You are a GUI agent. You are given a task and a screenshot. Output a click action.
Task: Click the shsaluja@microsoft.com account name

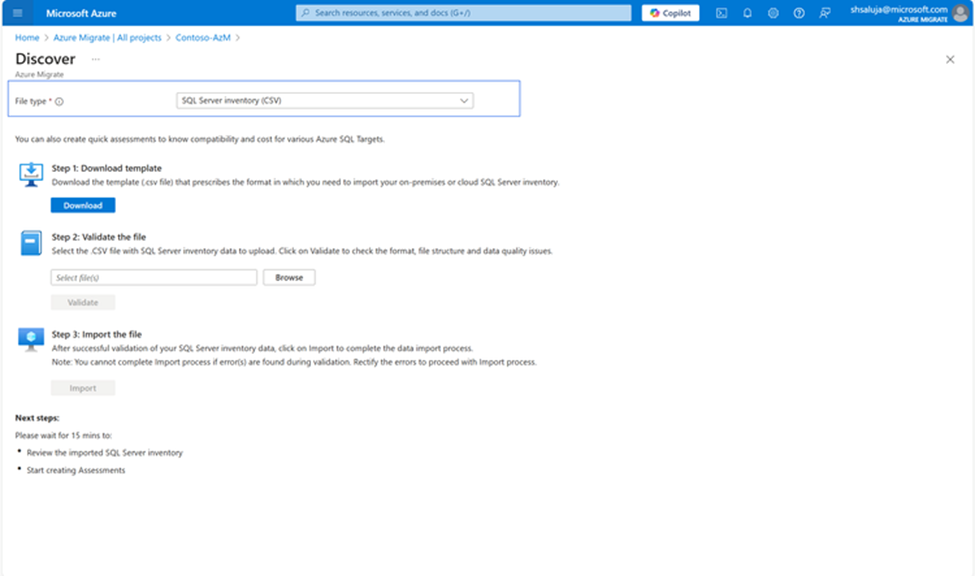tap(899, 9)
